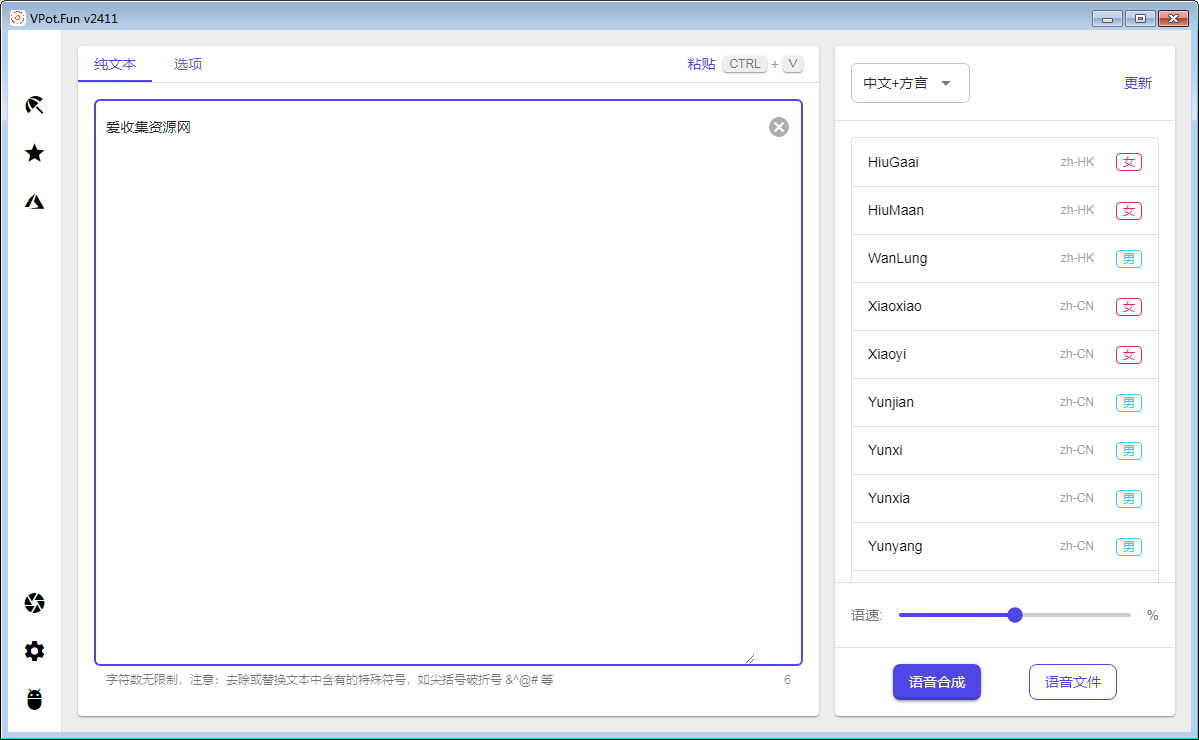Select the Yunyang voice
This screenshot has height=740, width=1199.
pos(1005,547)
